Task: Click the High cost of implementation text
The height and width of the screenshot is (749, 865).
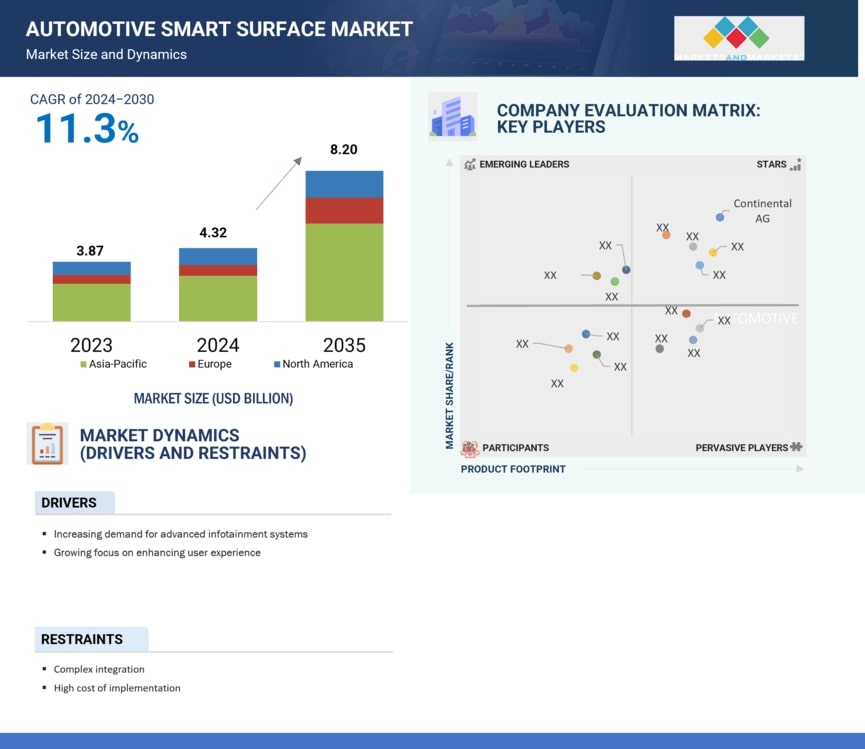Action: pos(117,688)
